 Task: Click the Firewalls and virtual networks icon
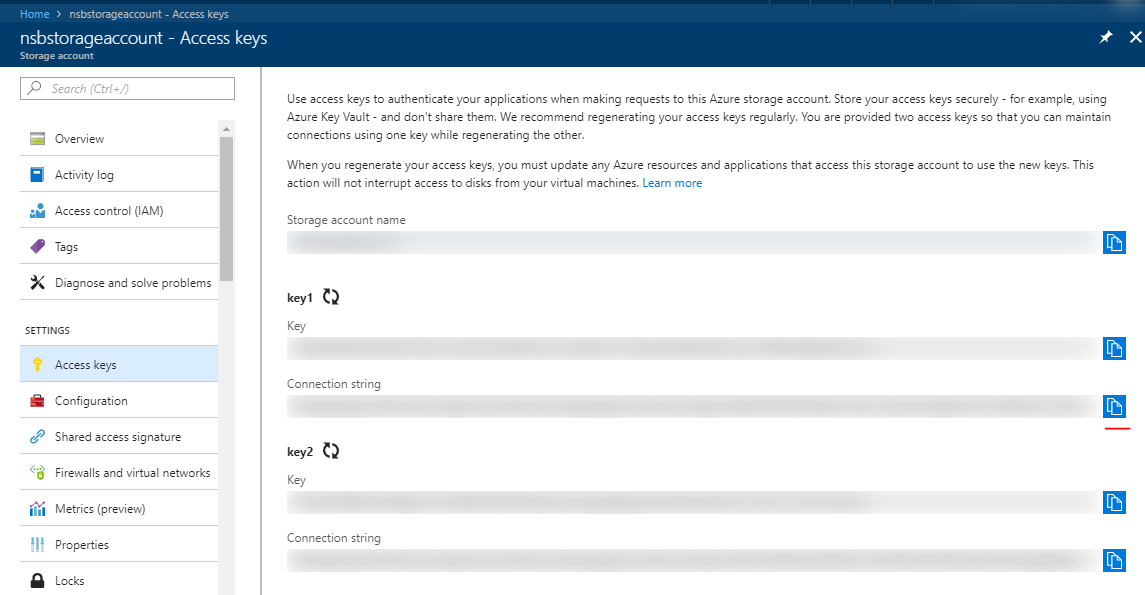(x=37, y=472)
